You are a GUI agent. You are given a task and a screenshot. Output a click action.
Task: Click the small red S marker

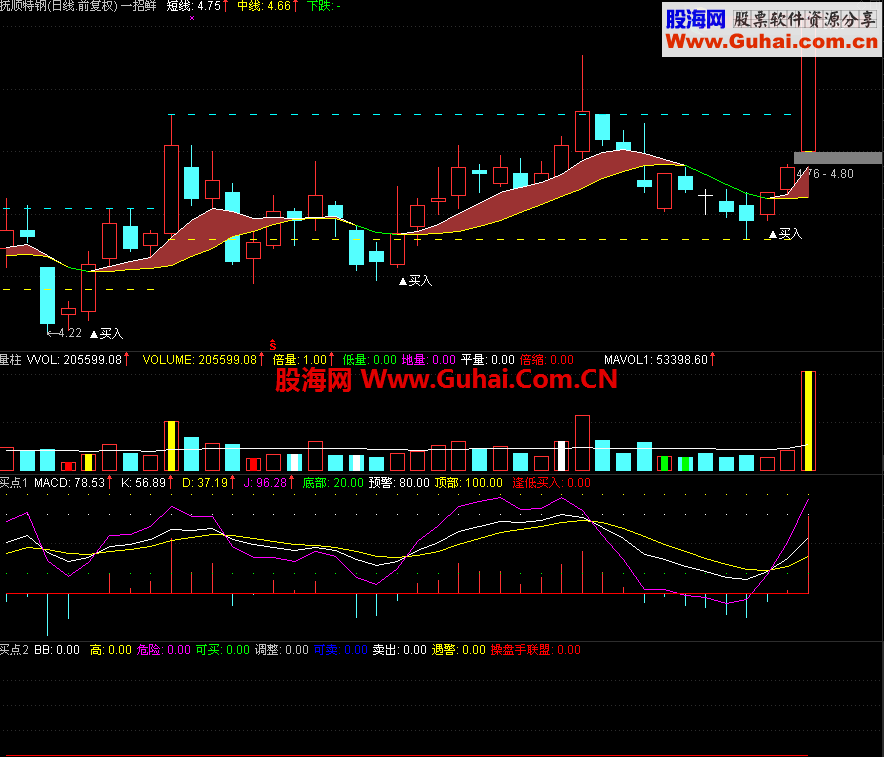point(273,345)
